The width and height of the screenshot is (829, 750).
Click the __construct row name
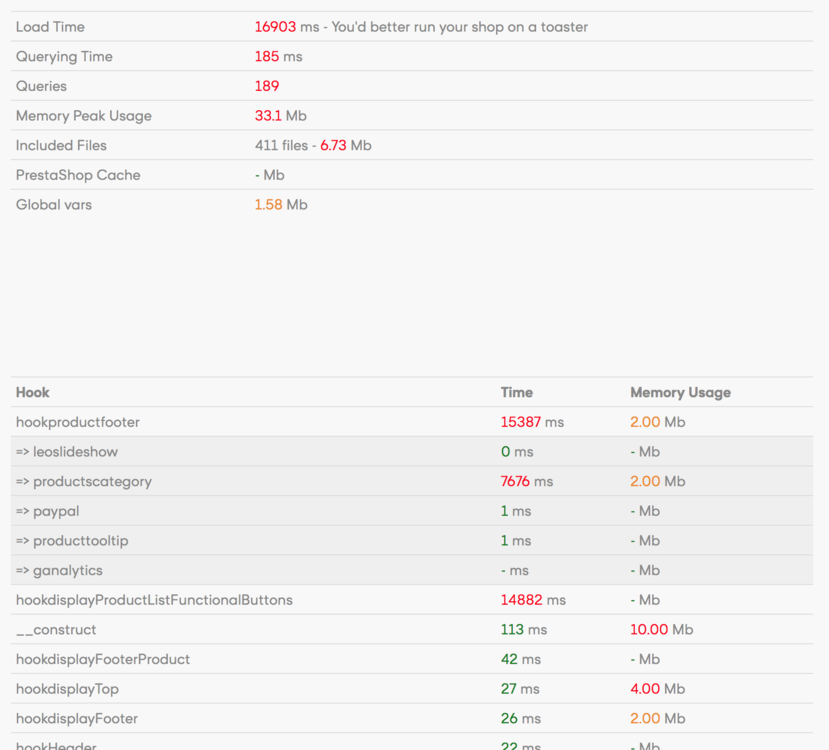click(x=56, y=630)
